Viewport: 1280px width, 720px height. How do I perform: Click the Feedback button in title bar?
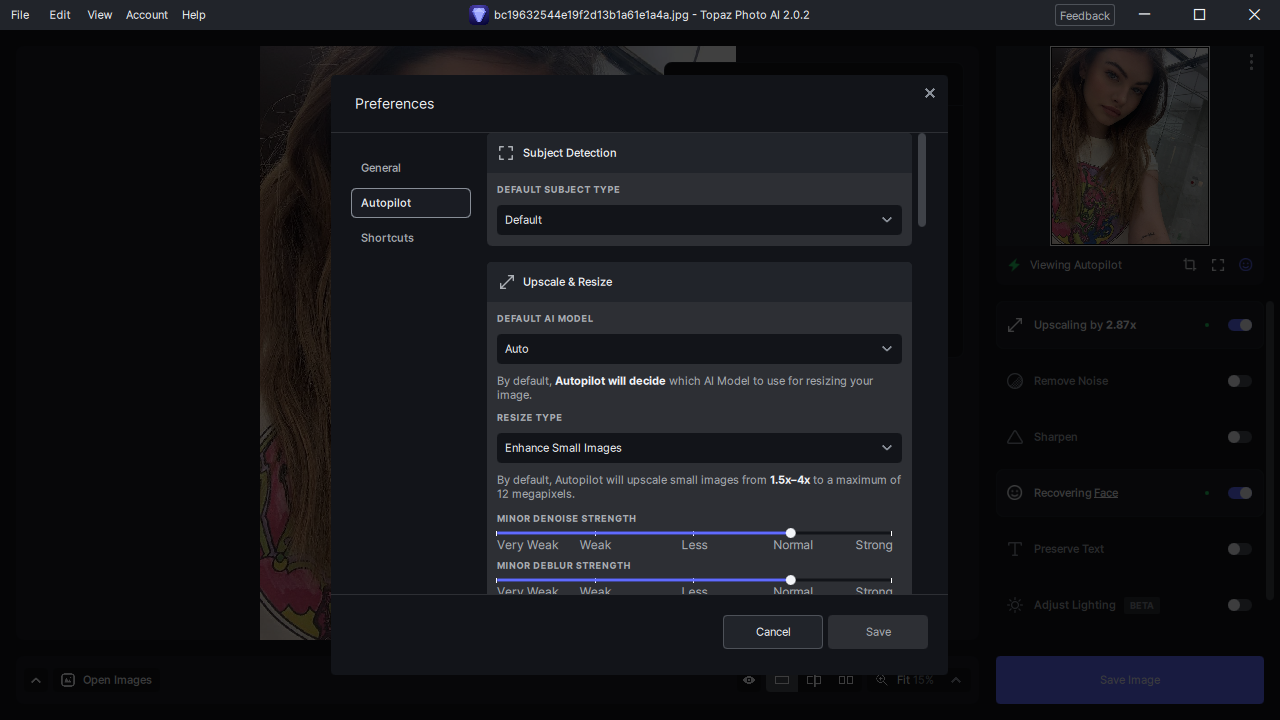1085,15
